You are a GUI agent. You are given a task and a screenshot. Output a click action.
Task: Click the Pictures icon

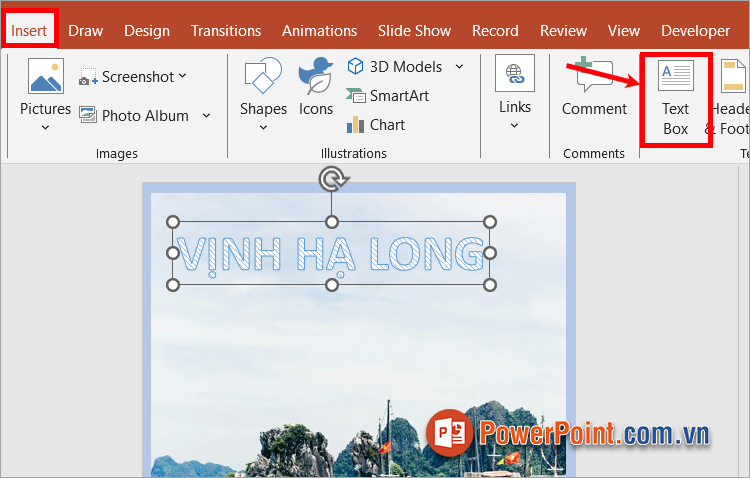tap(46, 76)
